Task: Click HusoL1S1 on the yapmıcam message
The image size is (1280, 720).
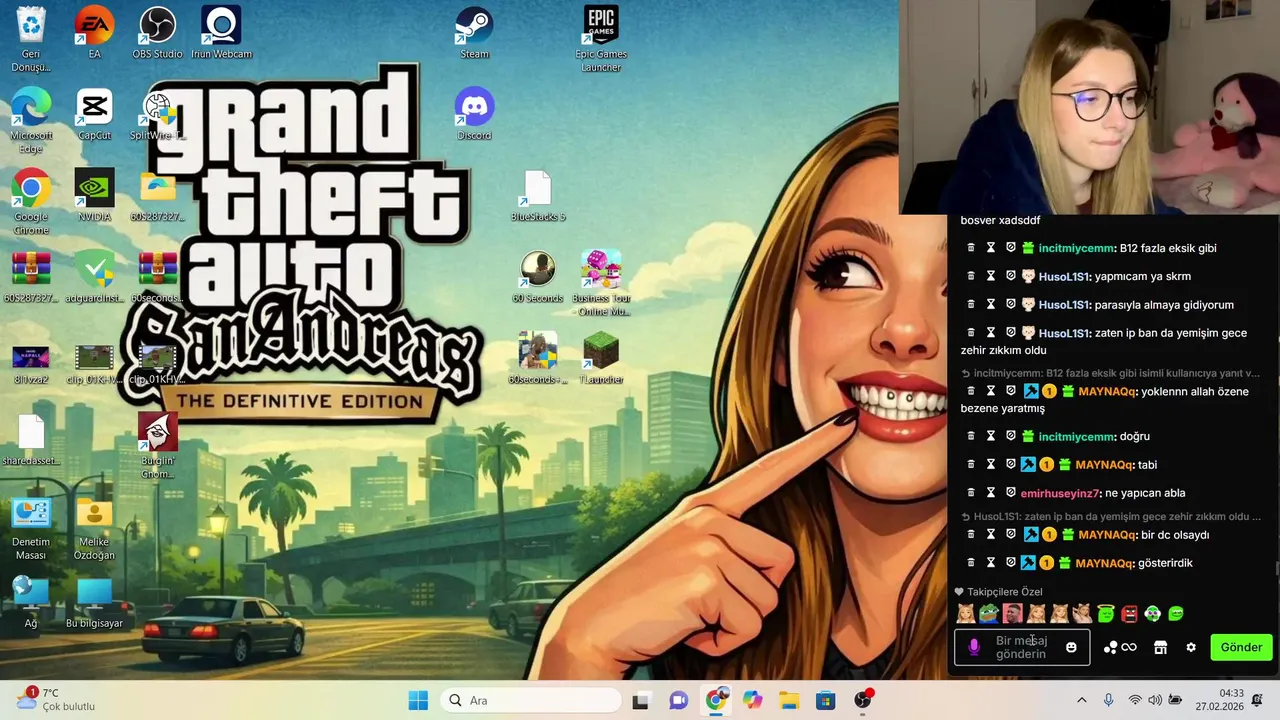Action: pyautogui.click(x=1064, y=277)
